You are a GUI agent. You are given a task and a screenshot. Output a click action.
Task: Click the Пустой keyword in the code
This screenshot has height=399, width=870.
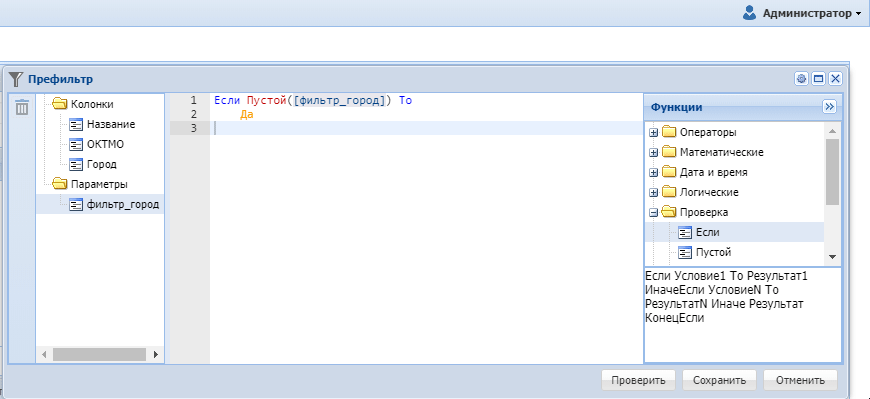[267, 101]
